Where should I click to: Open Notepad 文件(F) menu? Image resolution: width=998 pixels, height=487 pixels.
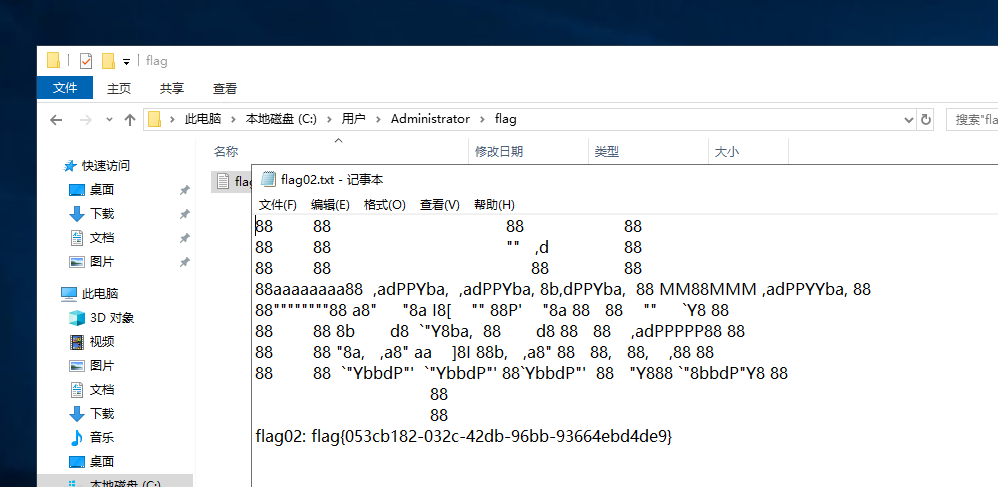click(x=278, y=204)
